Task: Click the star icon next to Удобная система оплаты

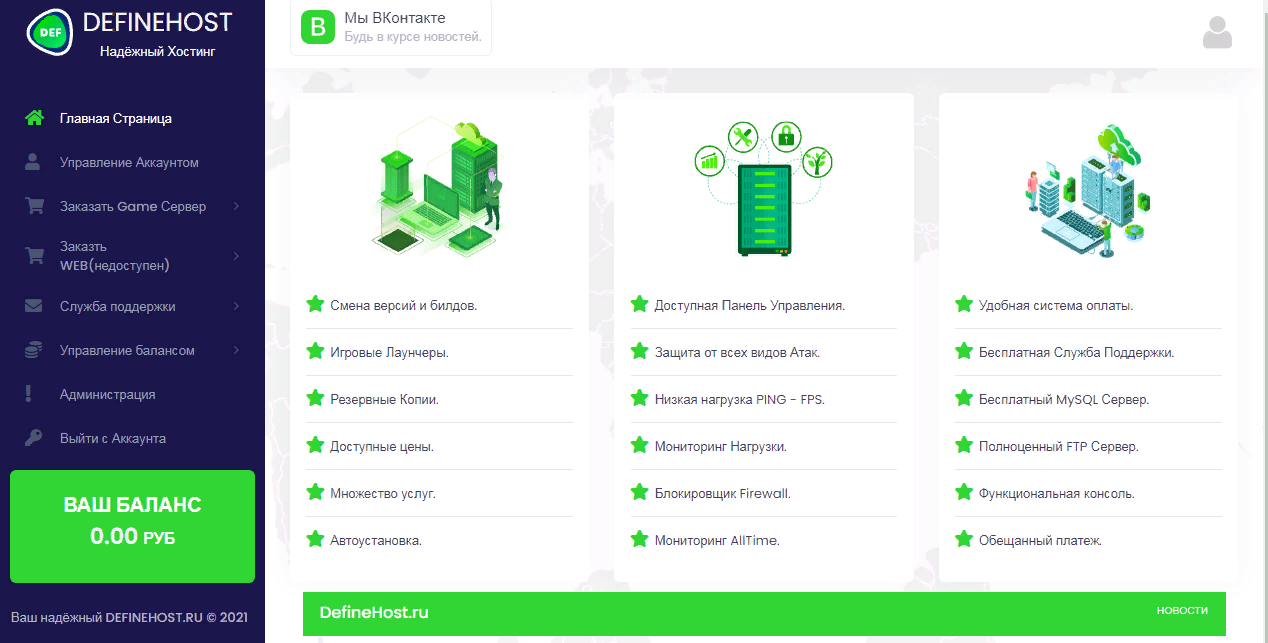Action: [963, 304]
